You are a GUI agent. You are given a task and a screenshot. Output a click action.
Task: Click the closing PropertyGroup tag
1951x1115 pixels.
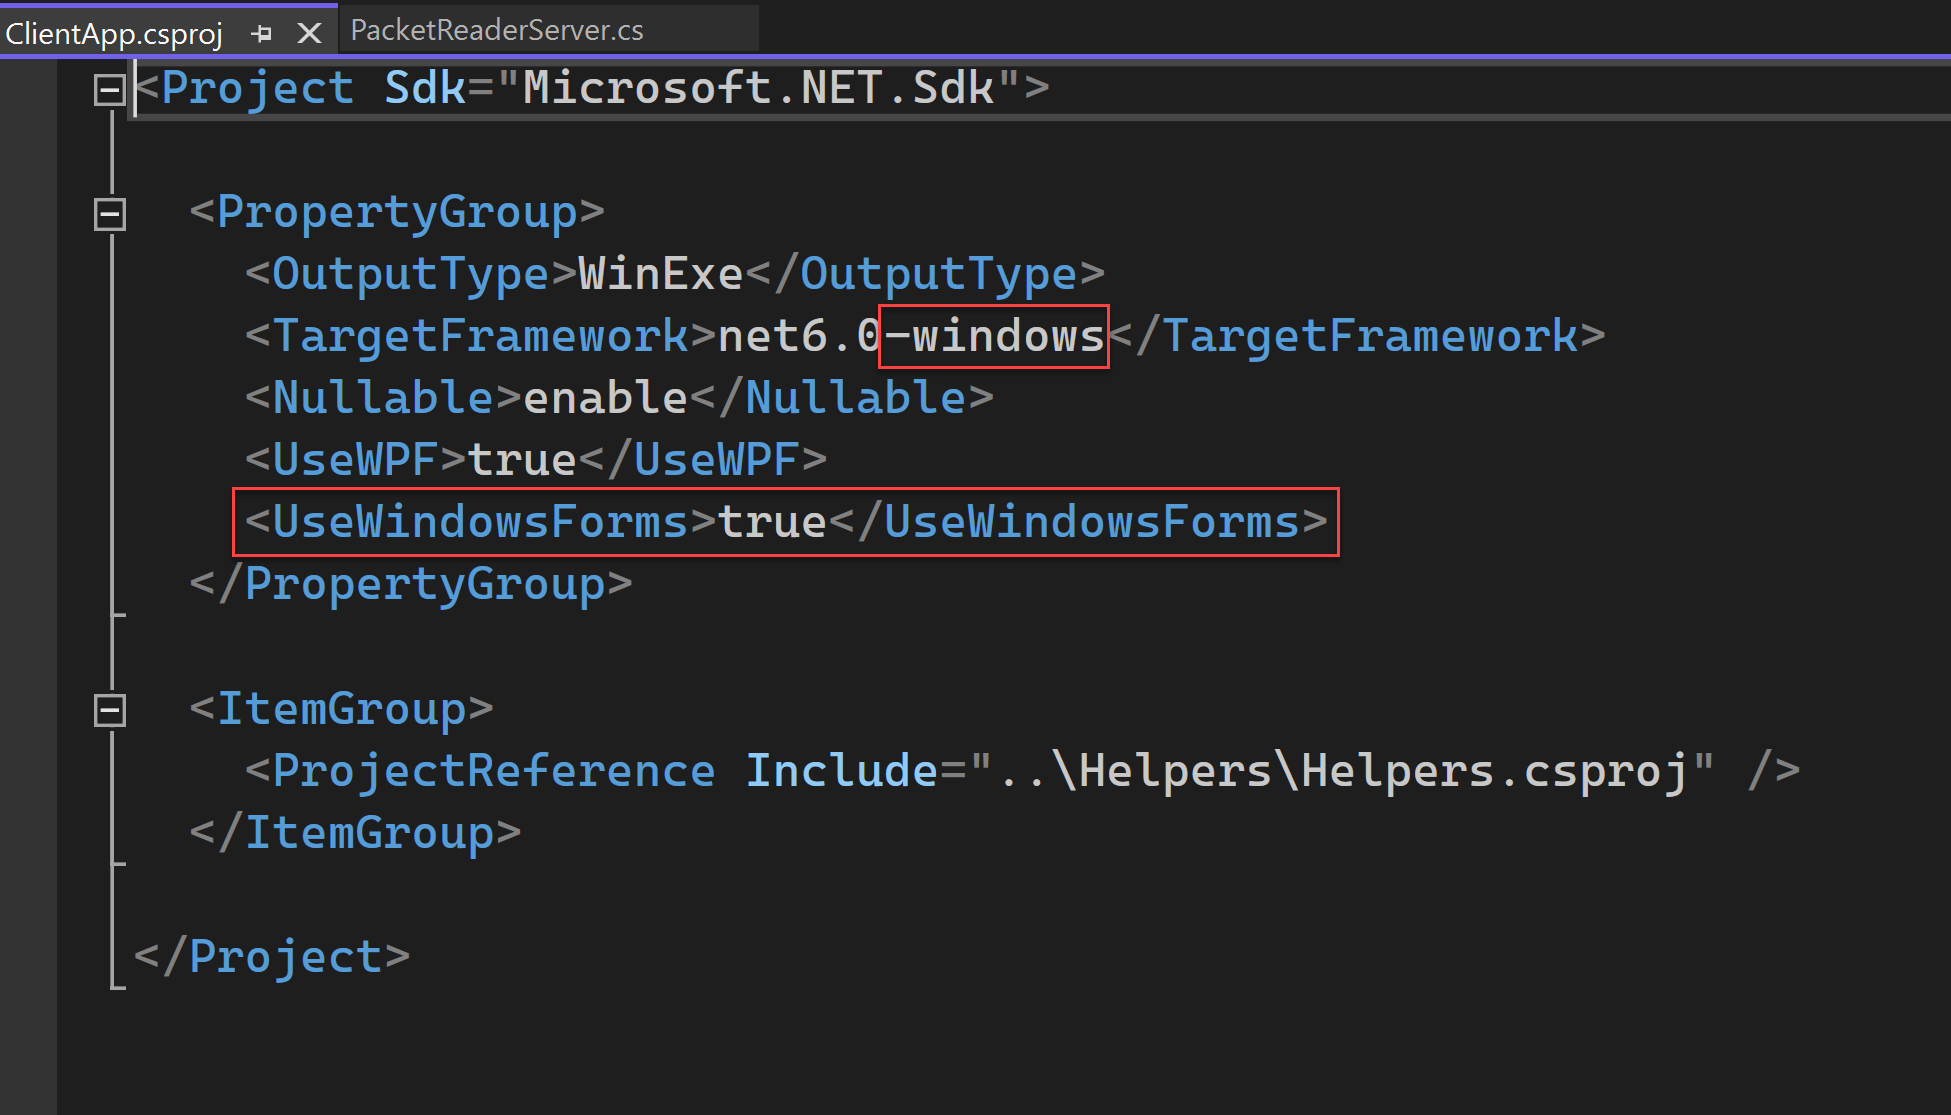click(x=408, y=583)
